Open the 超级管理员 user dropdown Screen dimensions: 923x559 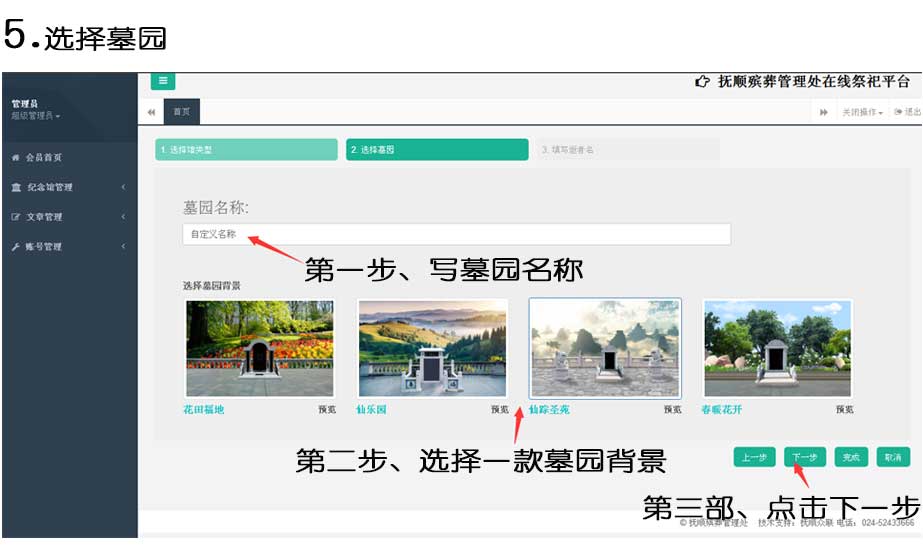pos(36,116)
